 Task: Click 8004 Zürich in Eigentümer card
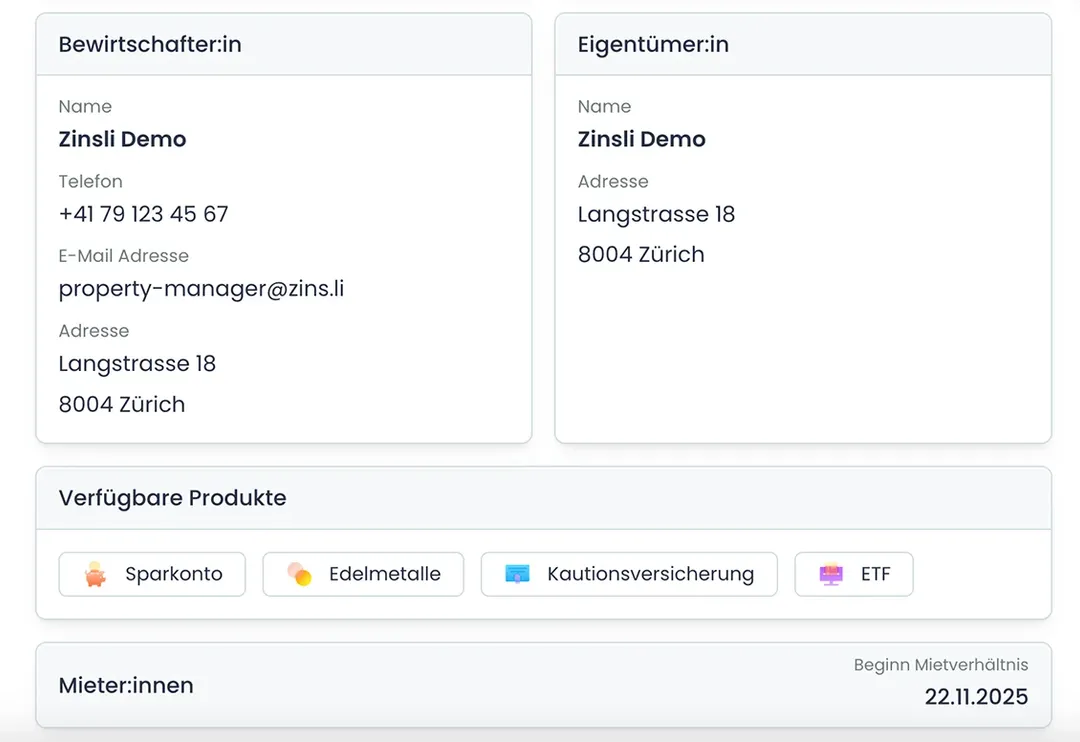[641, 255]
